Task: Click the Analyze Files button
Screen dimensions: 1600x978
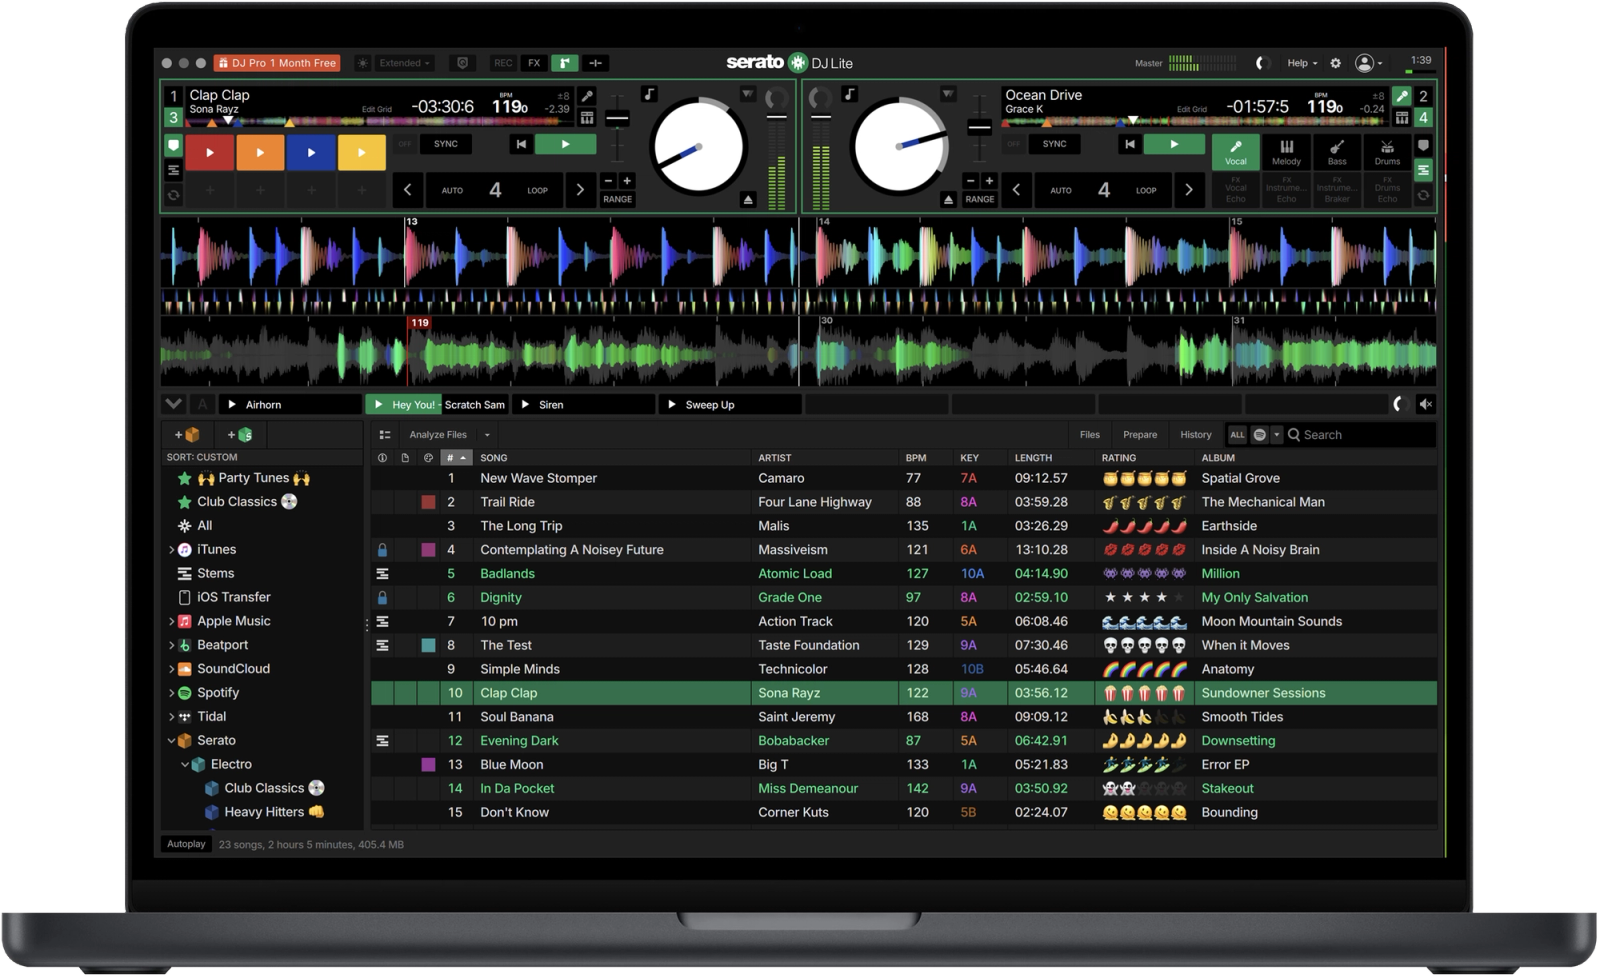Action: (438, 435)
